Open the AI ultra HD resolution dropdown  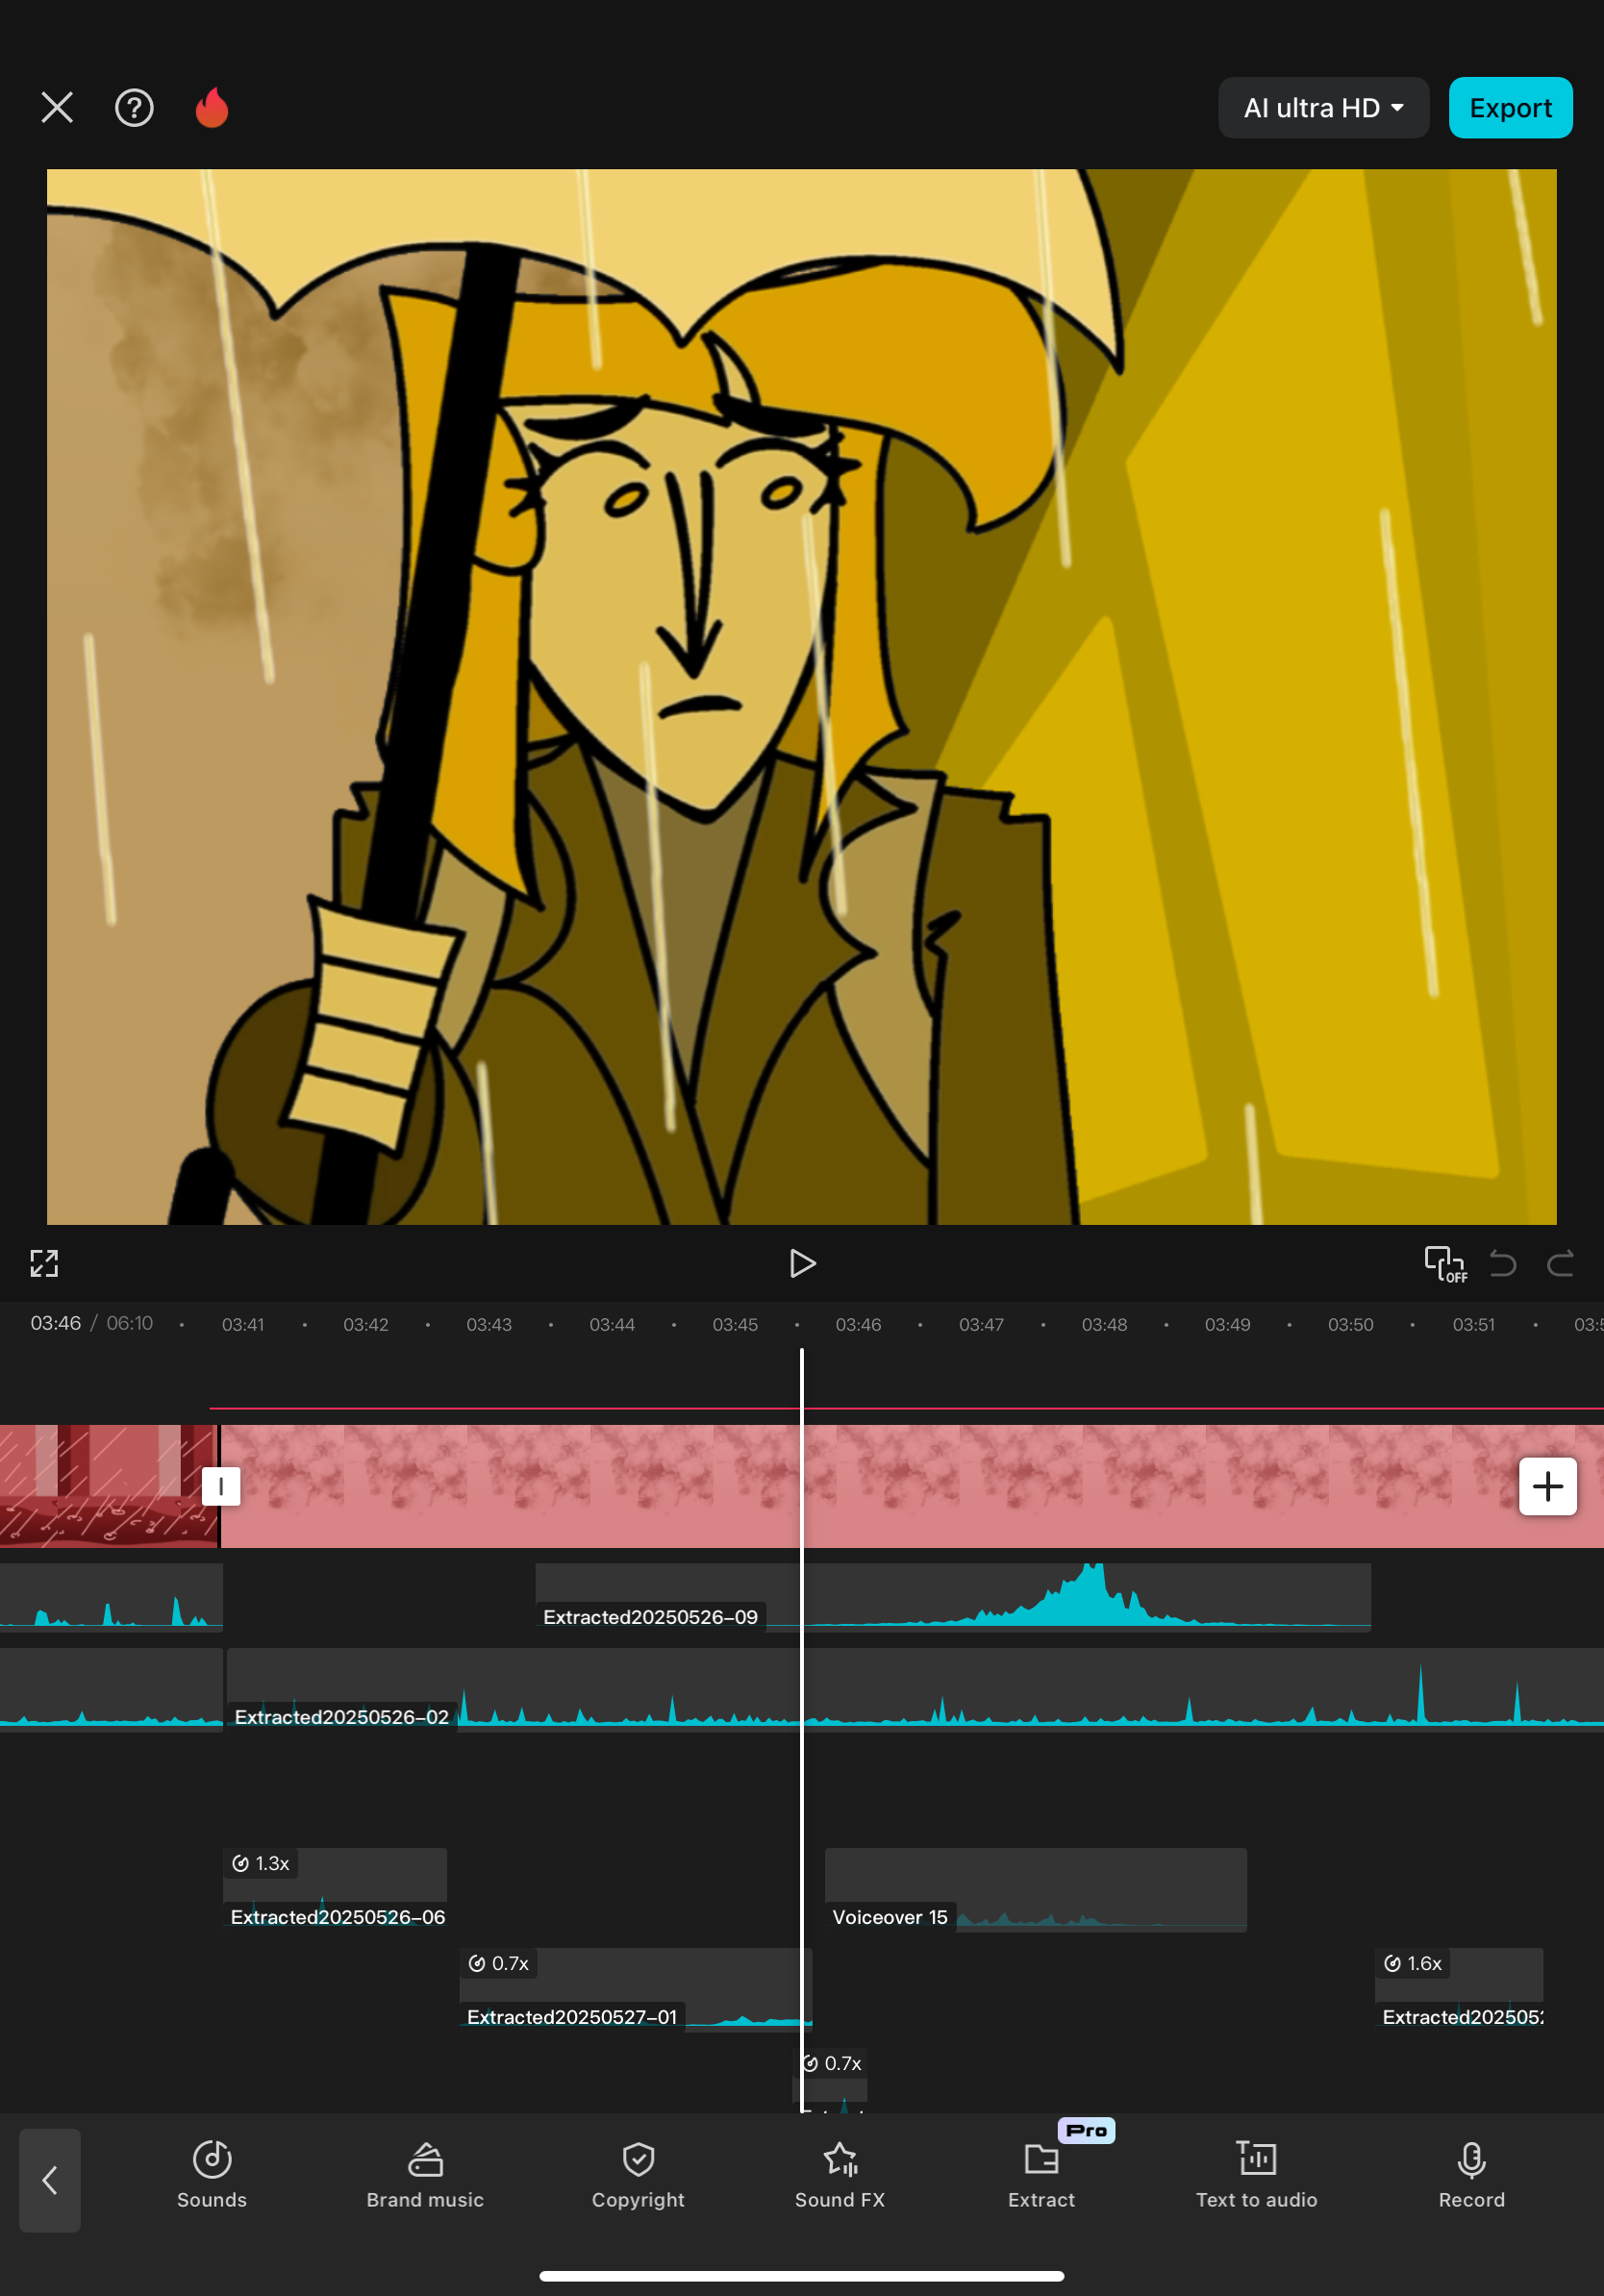tap(1322, 107)
